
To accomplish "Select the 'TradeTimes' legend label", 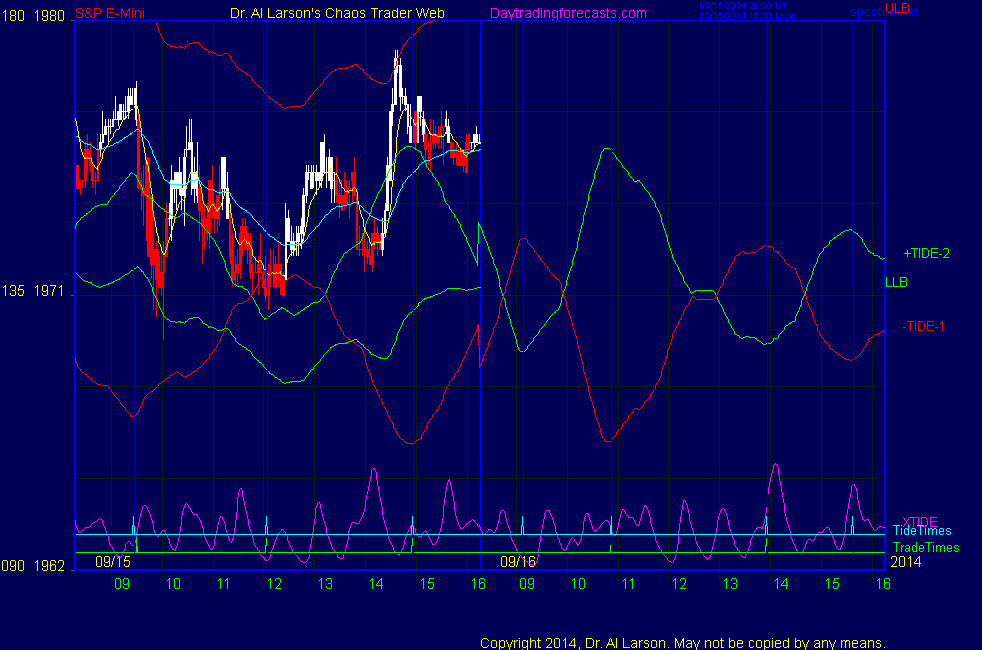I will pyautogui.click(x=926, y=547).
